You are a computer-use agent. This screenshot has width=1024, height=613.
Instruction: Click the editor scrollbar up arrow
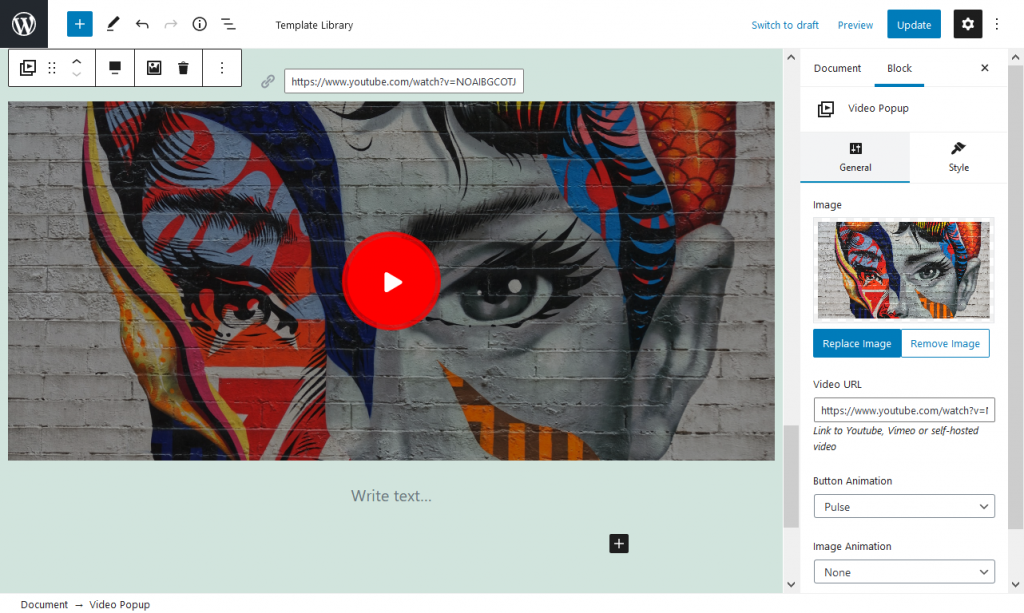[x=791, y=57]
